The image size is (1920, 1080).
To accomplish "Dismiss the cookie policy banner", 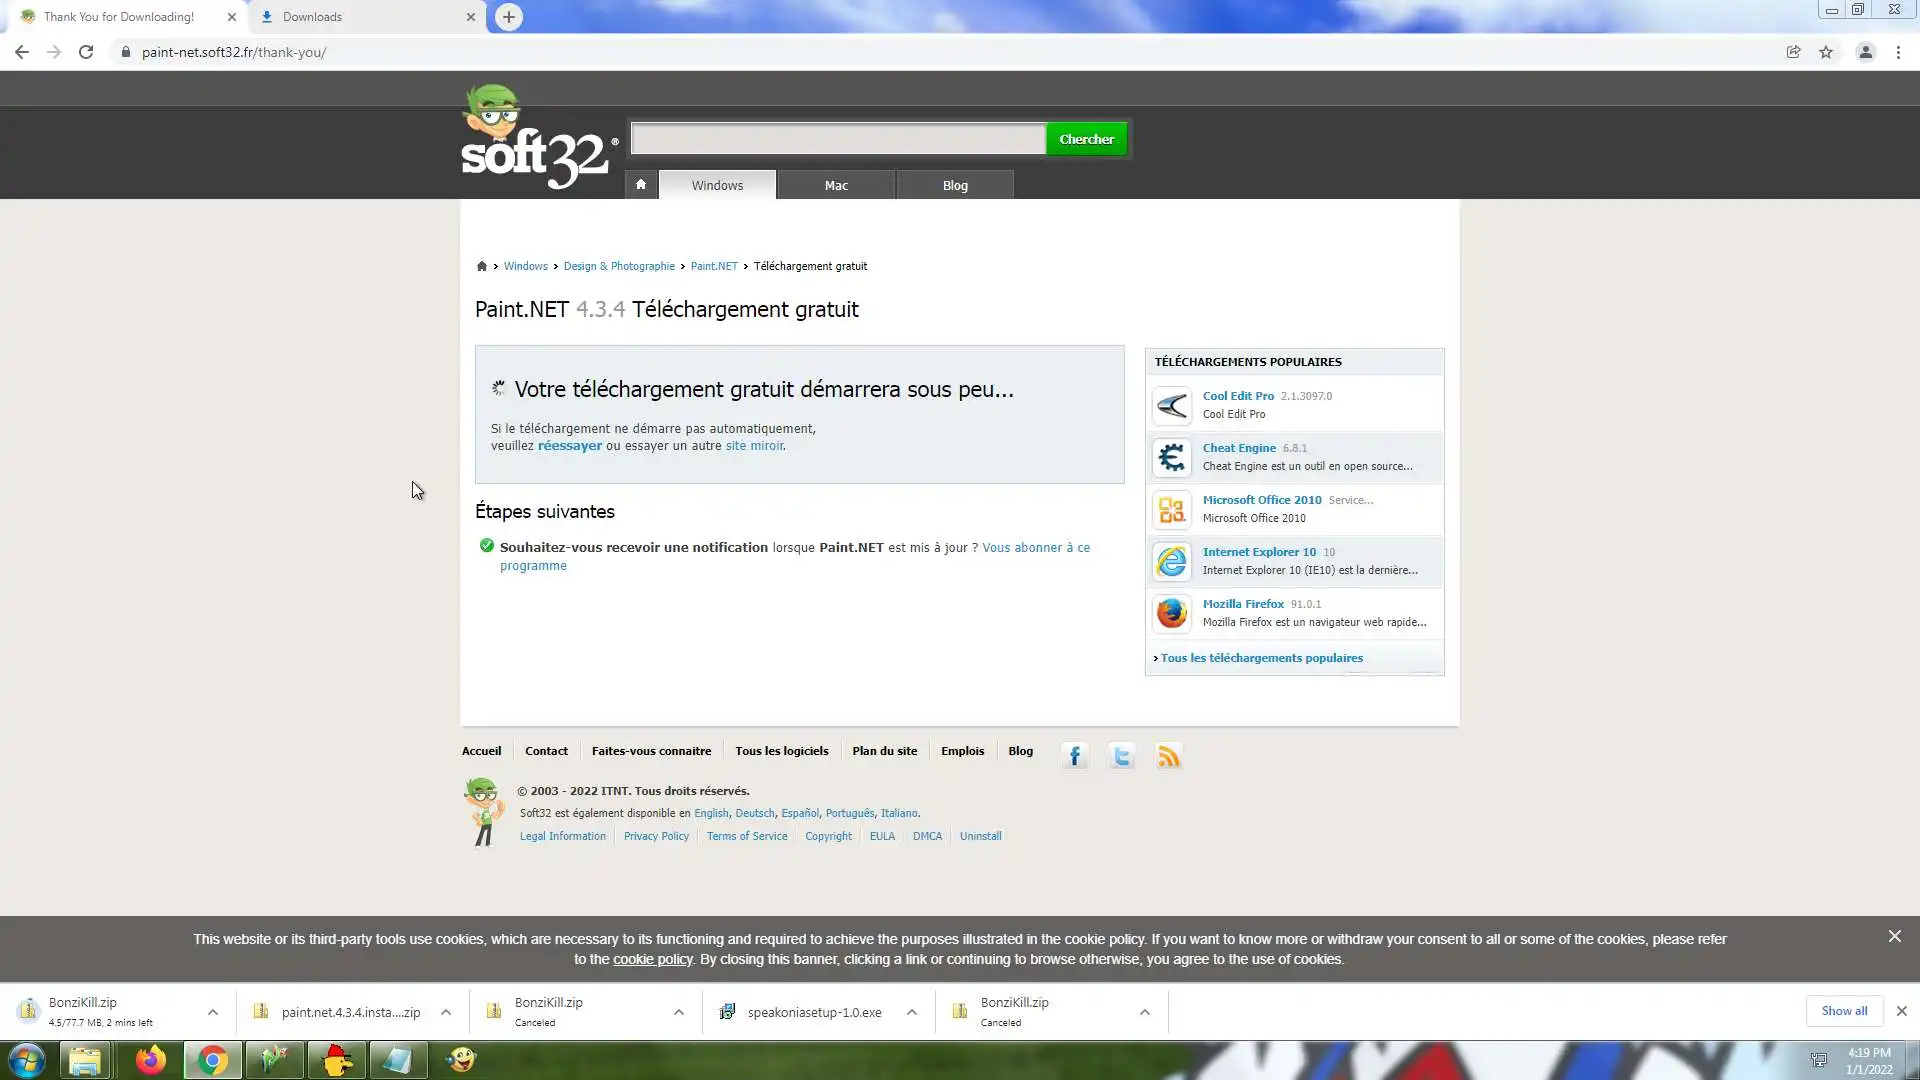I will point(1894,937).
